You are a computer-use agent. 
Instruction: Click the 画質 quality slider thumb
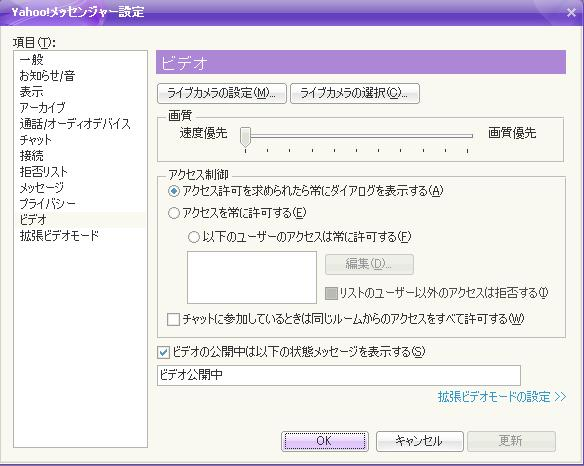coord(245,137)
